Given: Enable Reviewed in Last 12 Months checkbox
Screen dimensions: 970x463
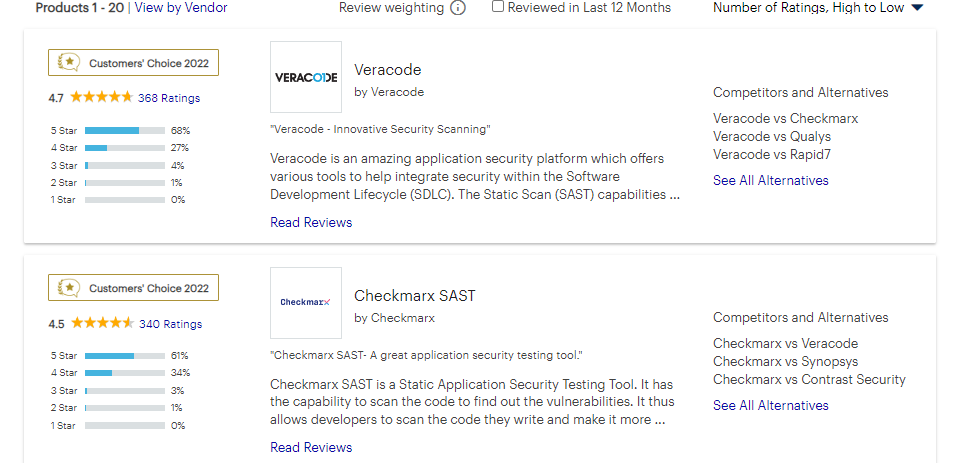Looking at the screenshot, I should coord(498,7).
